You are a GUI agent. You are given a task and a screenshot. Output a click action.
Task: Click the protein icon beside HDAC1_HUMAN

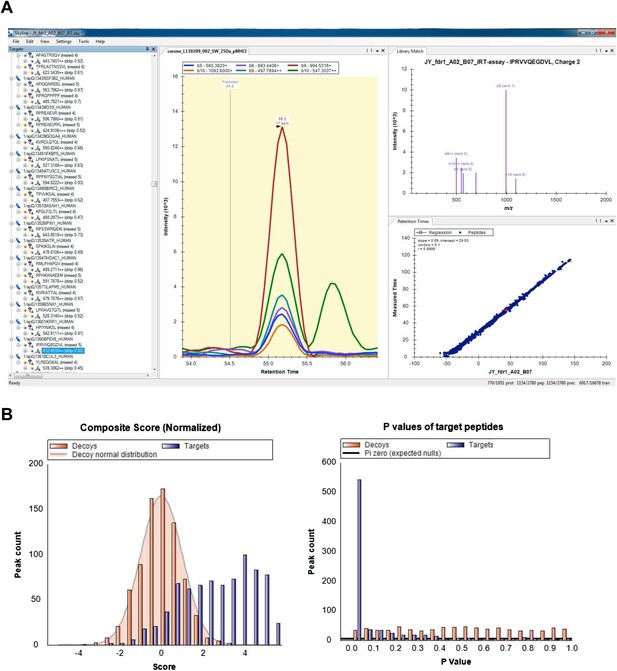(18, 258)
